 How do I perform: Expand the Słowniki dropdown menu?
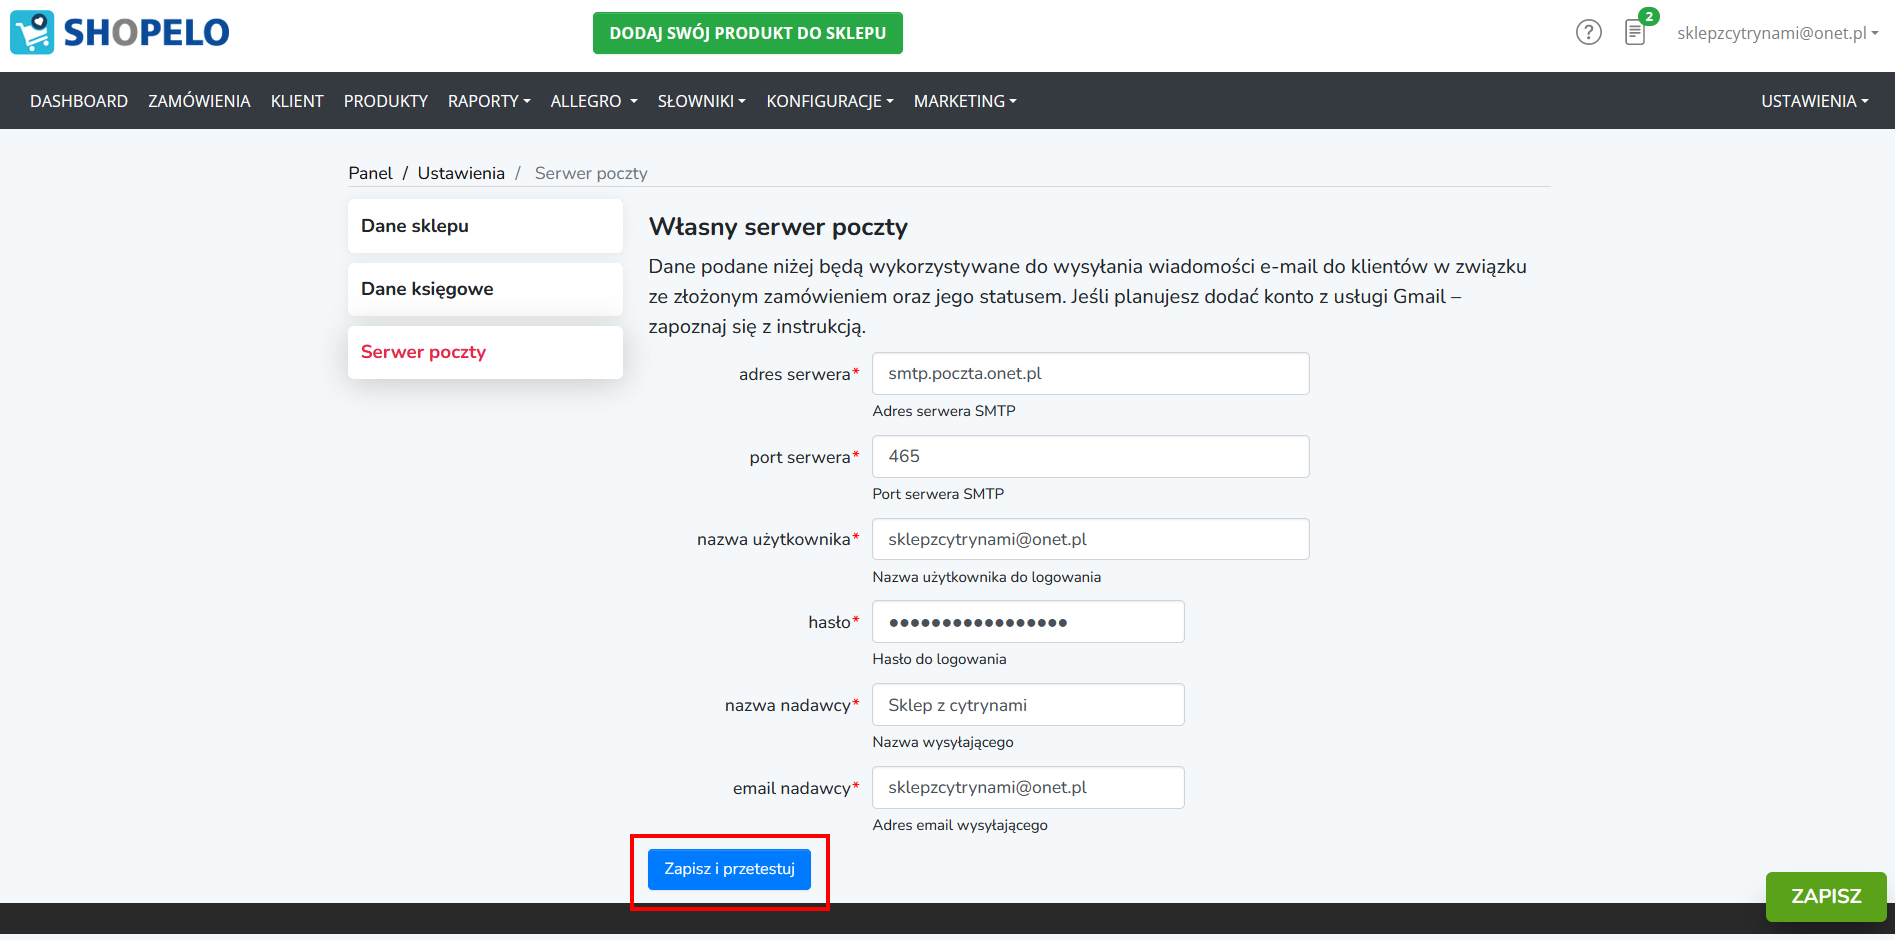(x=702, y=101)
